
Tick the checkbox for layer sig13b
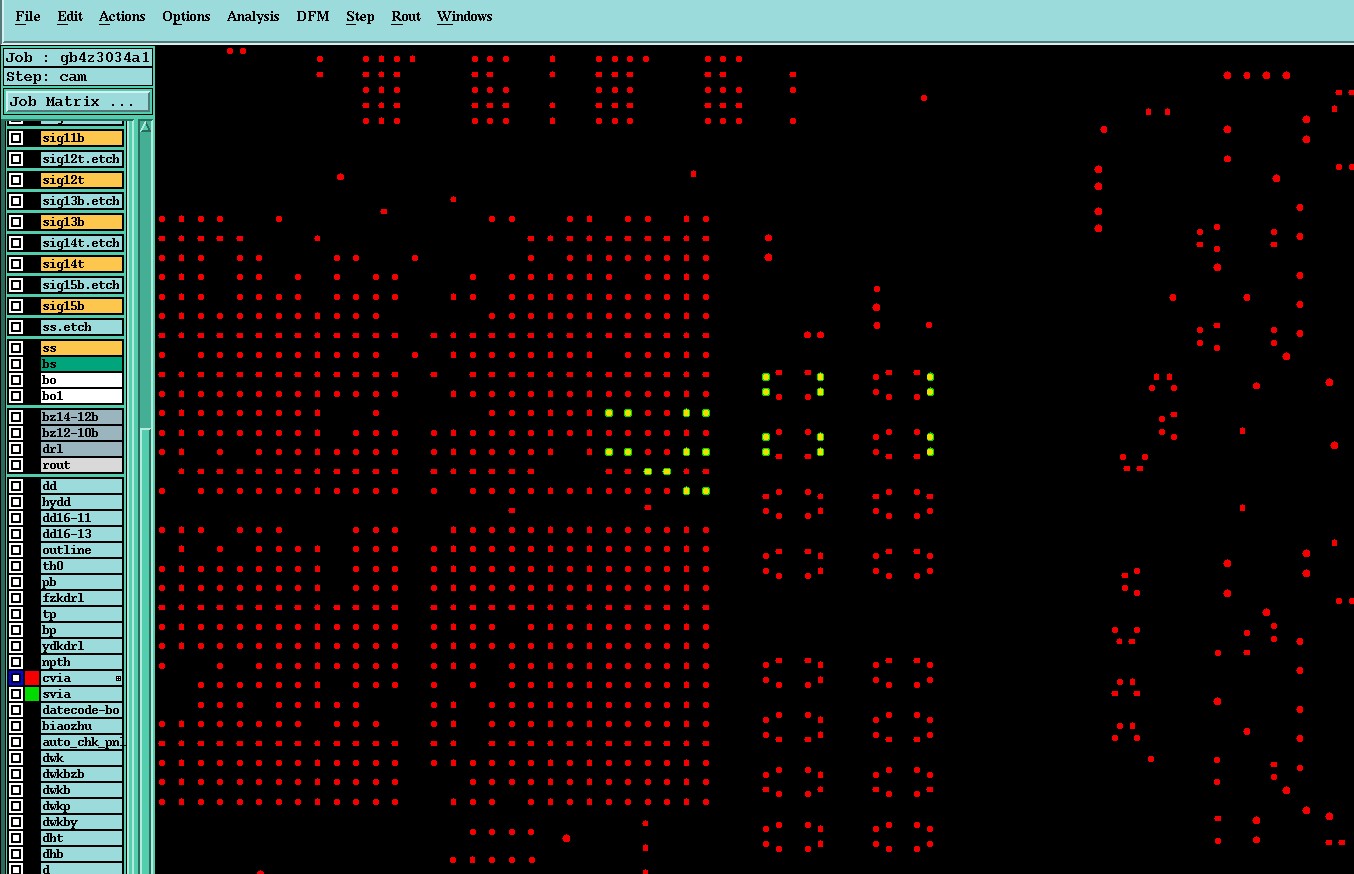click(x=16, y=222)
